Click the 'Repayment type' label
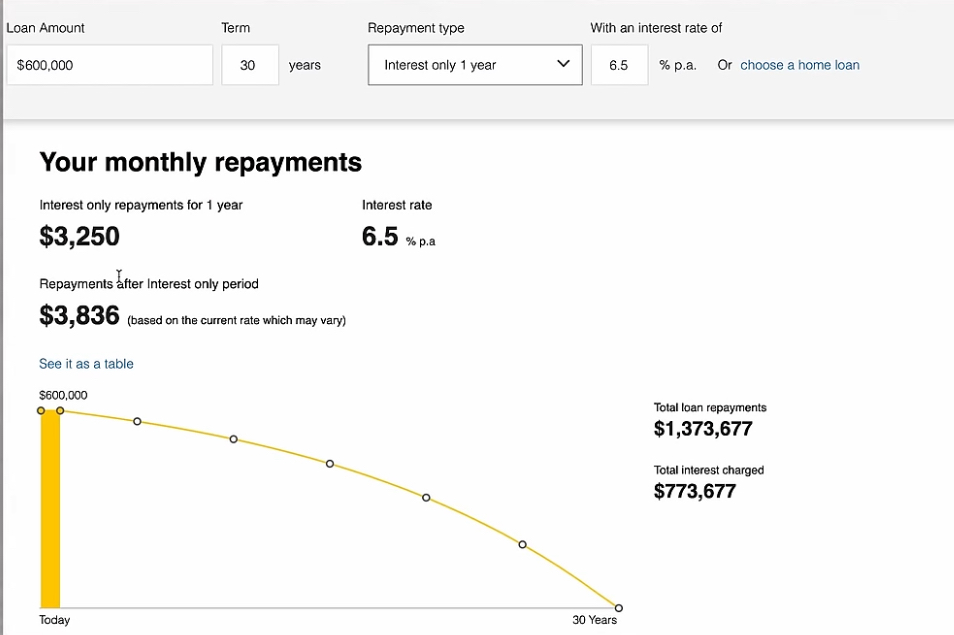This screenshot has width=954, height=635. [416, 28]
